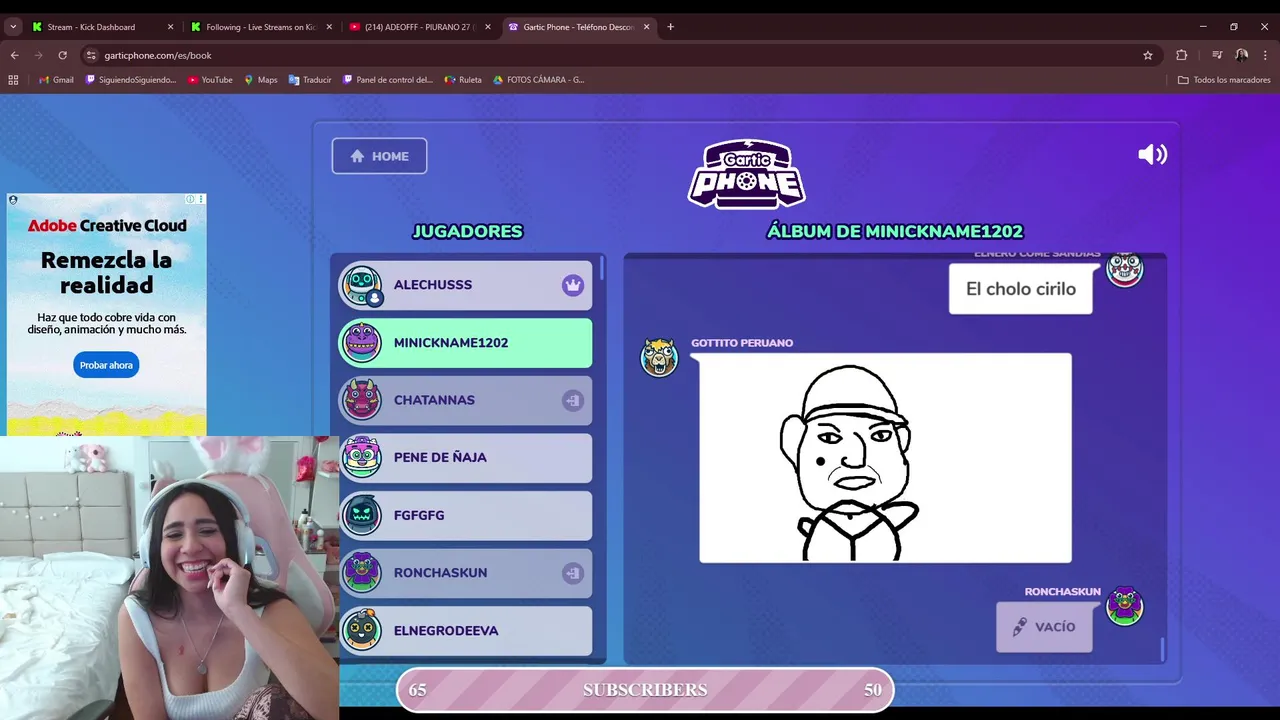
Task: Click the JUGADORES heading
Action: (467, 231)
